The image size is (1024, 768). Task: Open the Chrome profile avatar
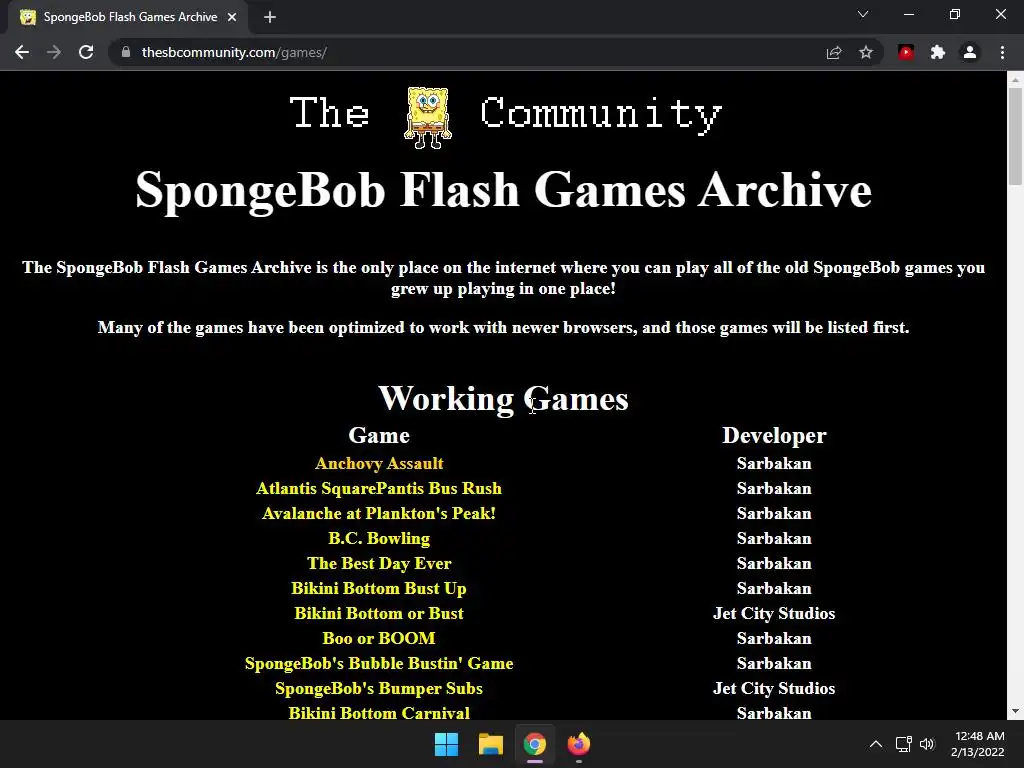pos(970,52)
